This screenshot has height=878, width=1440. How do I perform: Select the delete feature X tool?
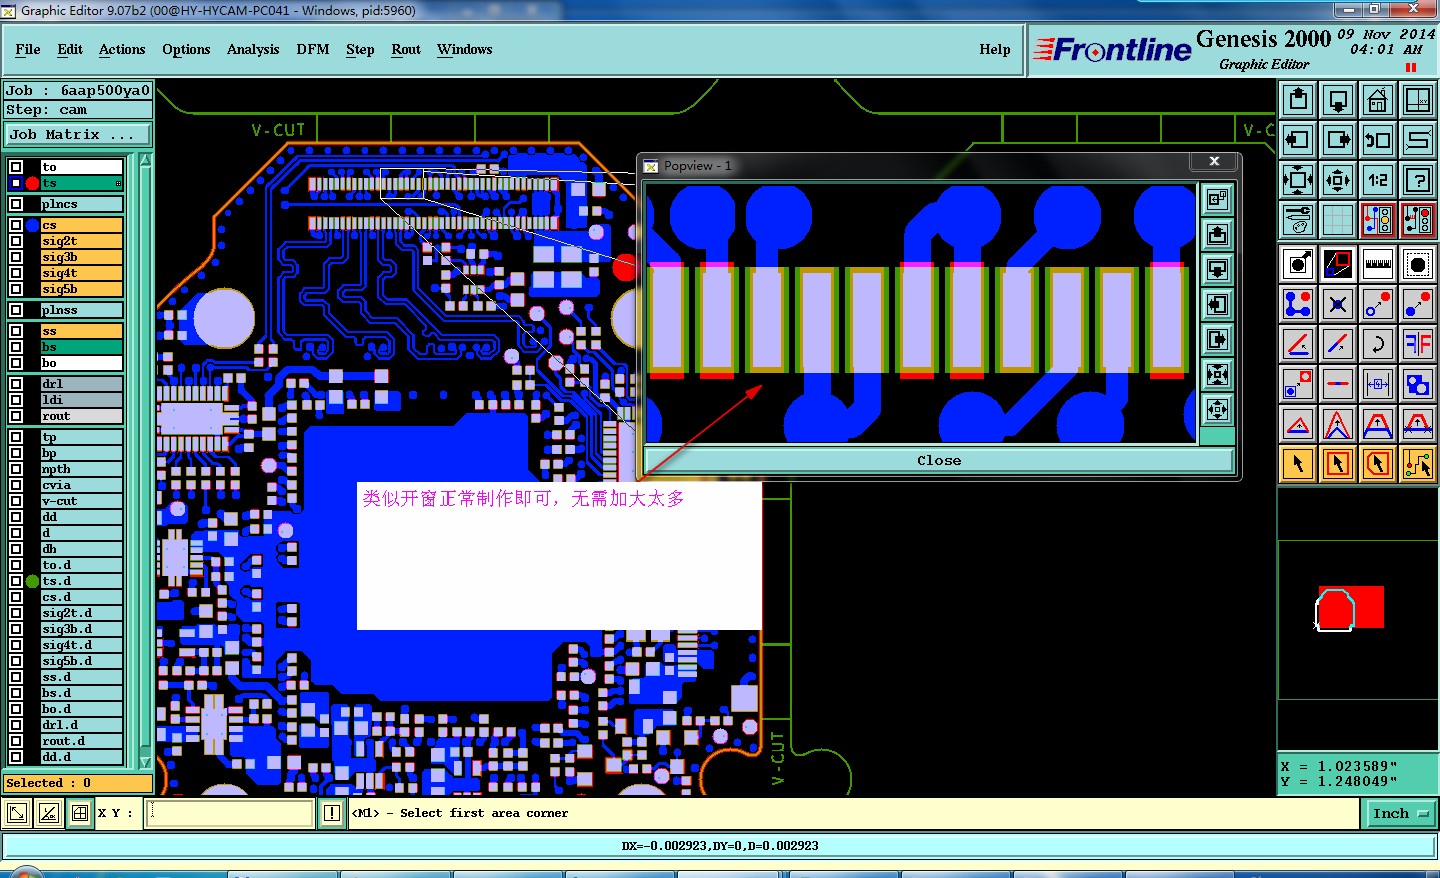(x=1338, y=304)
